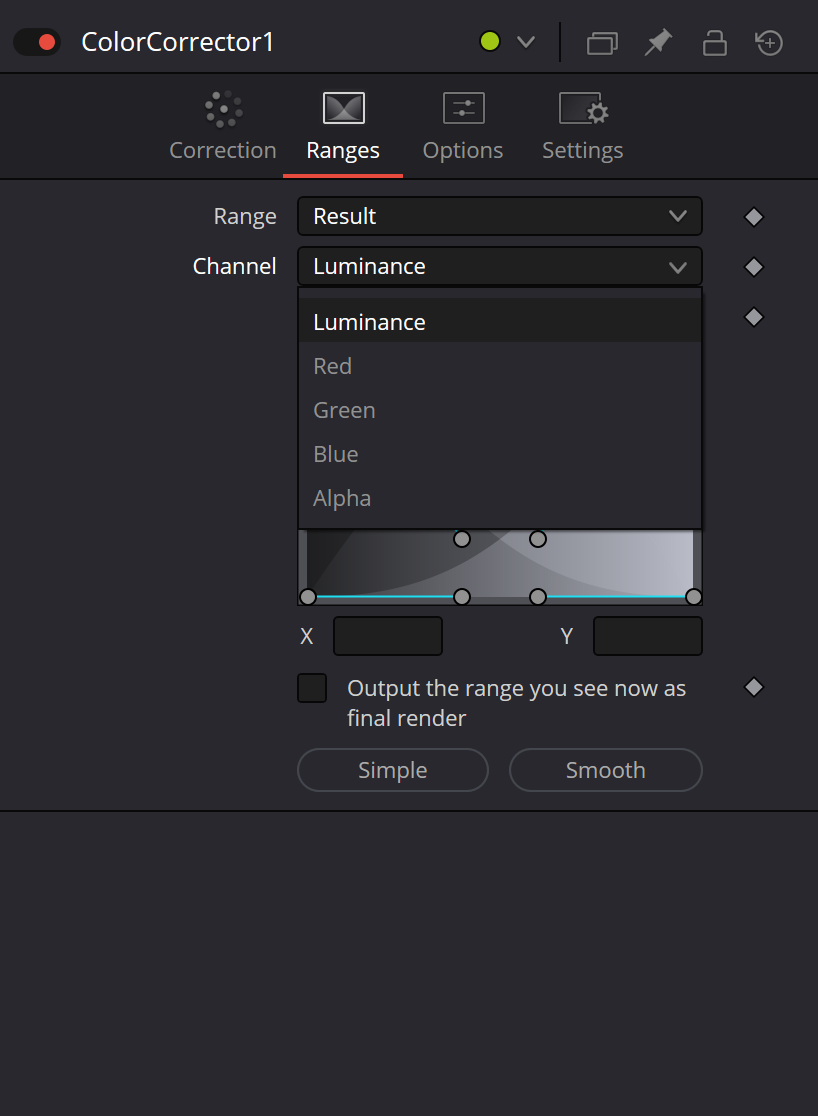Click the final render option keyframe diamond
Image resolution: width=818 pixels, height=1116 pixels.
click(x=754, y=688)
